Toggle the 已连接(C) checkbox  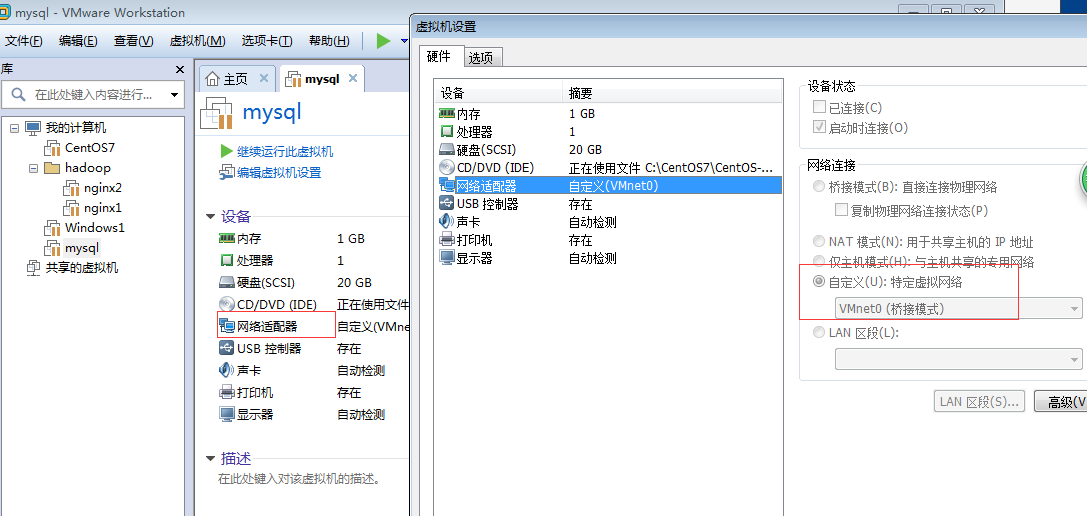coord(819,108)
